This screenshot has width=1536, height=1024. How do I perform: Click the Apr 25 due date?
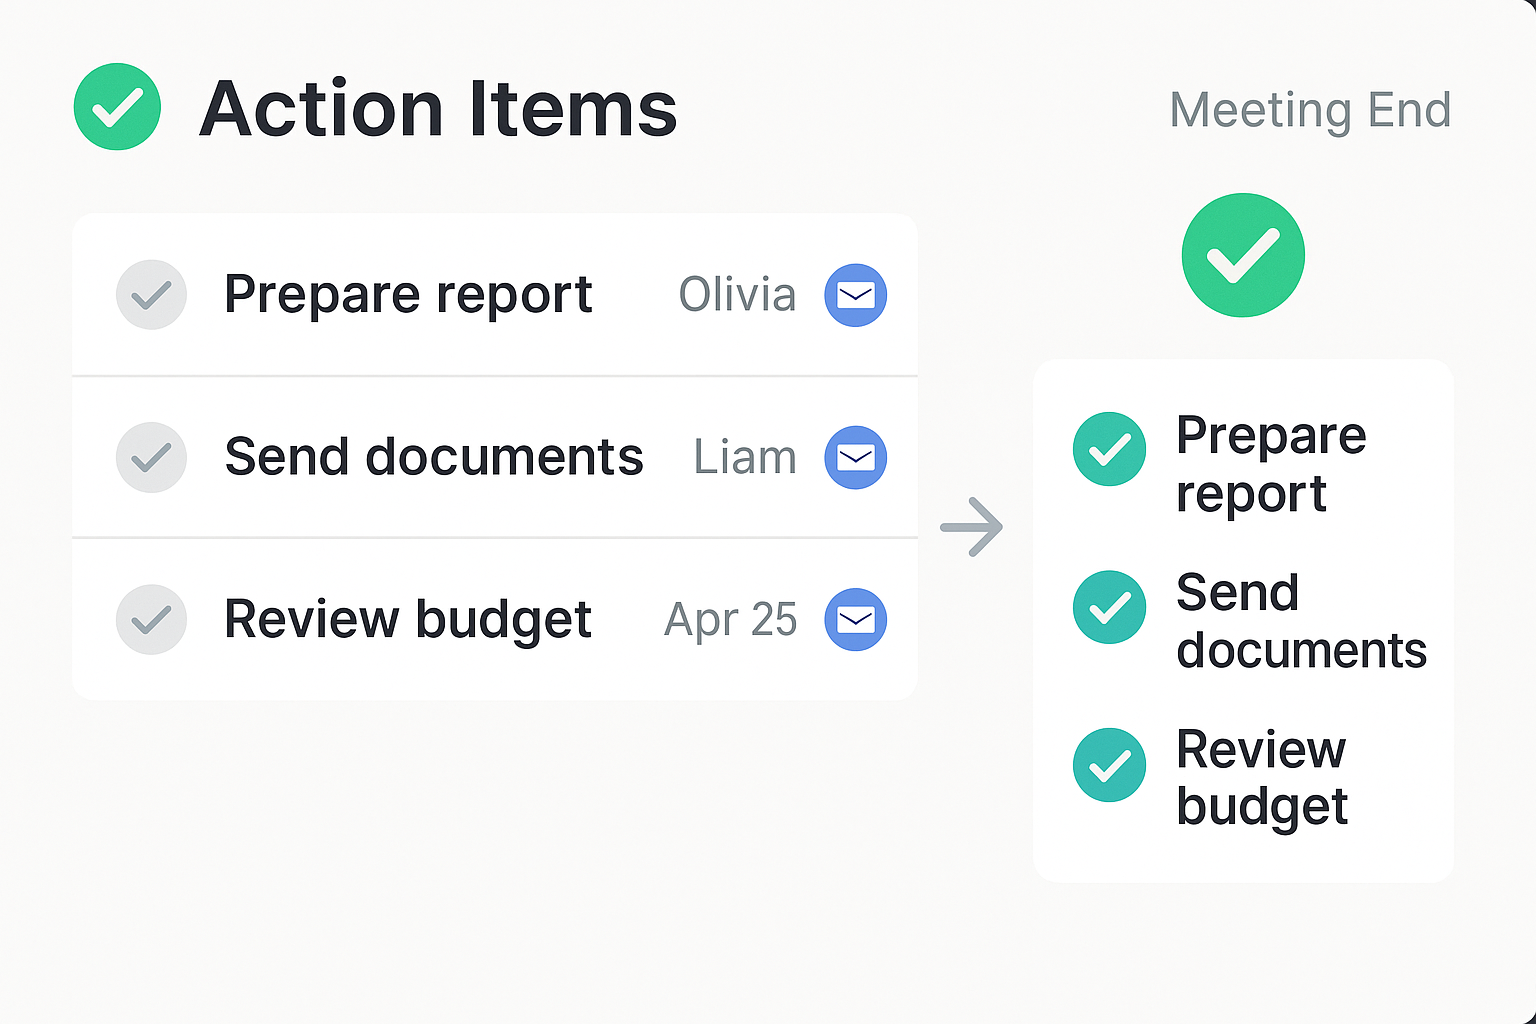pos(730,620)
